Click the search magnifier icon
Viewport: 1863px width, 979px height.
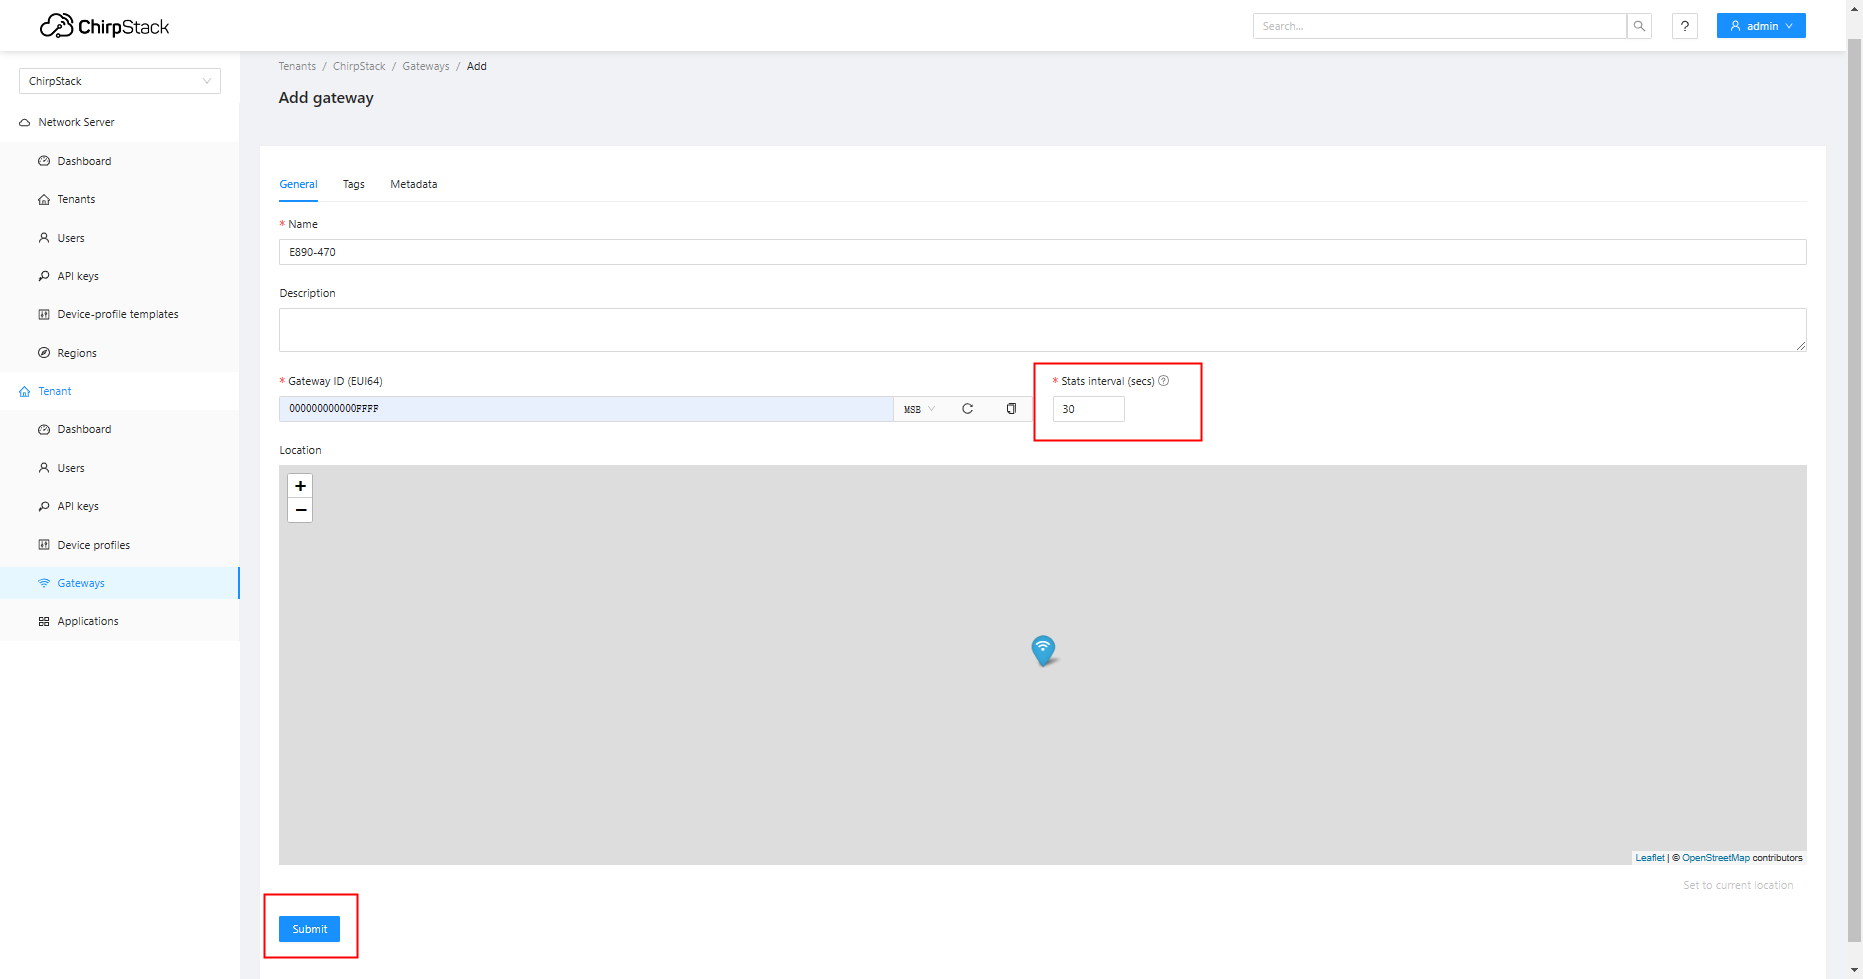1639,26
